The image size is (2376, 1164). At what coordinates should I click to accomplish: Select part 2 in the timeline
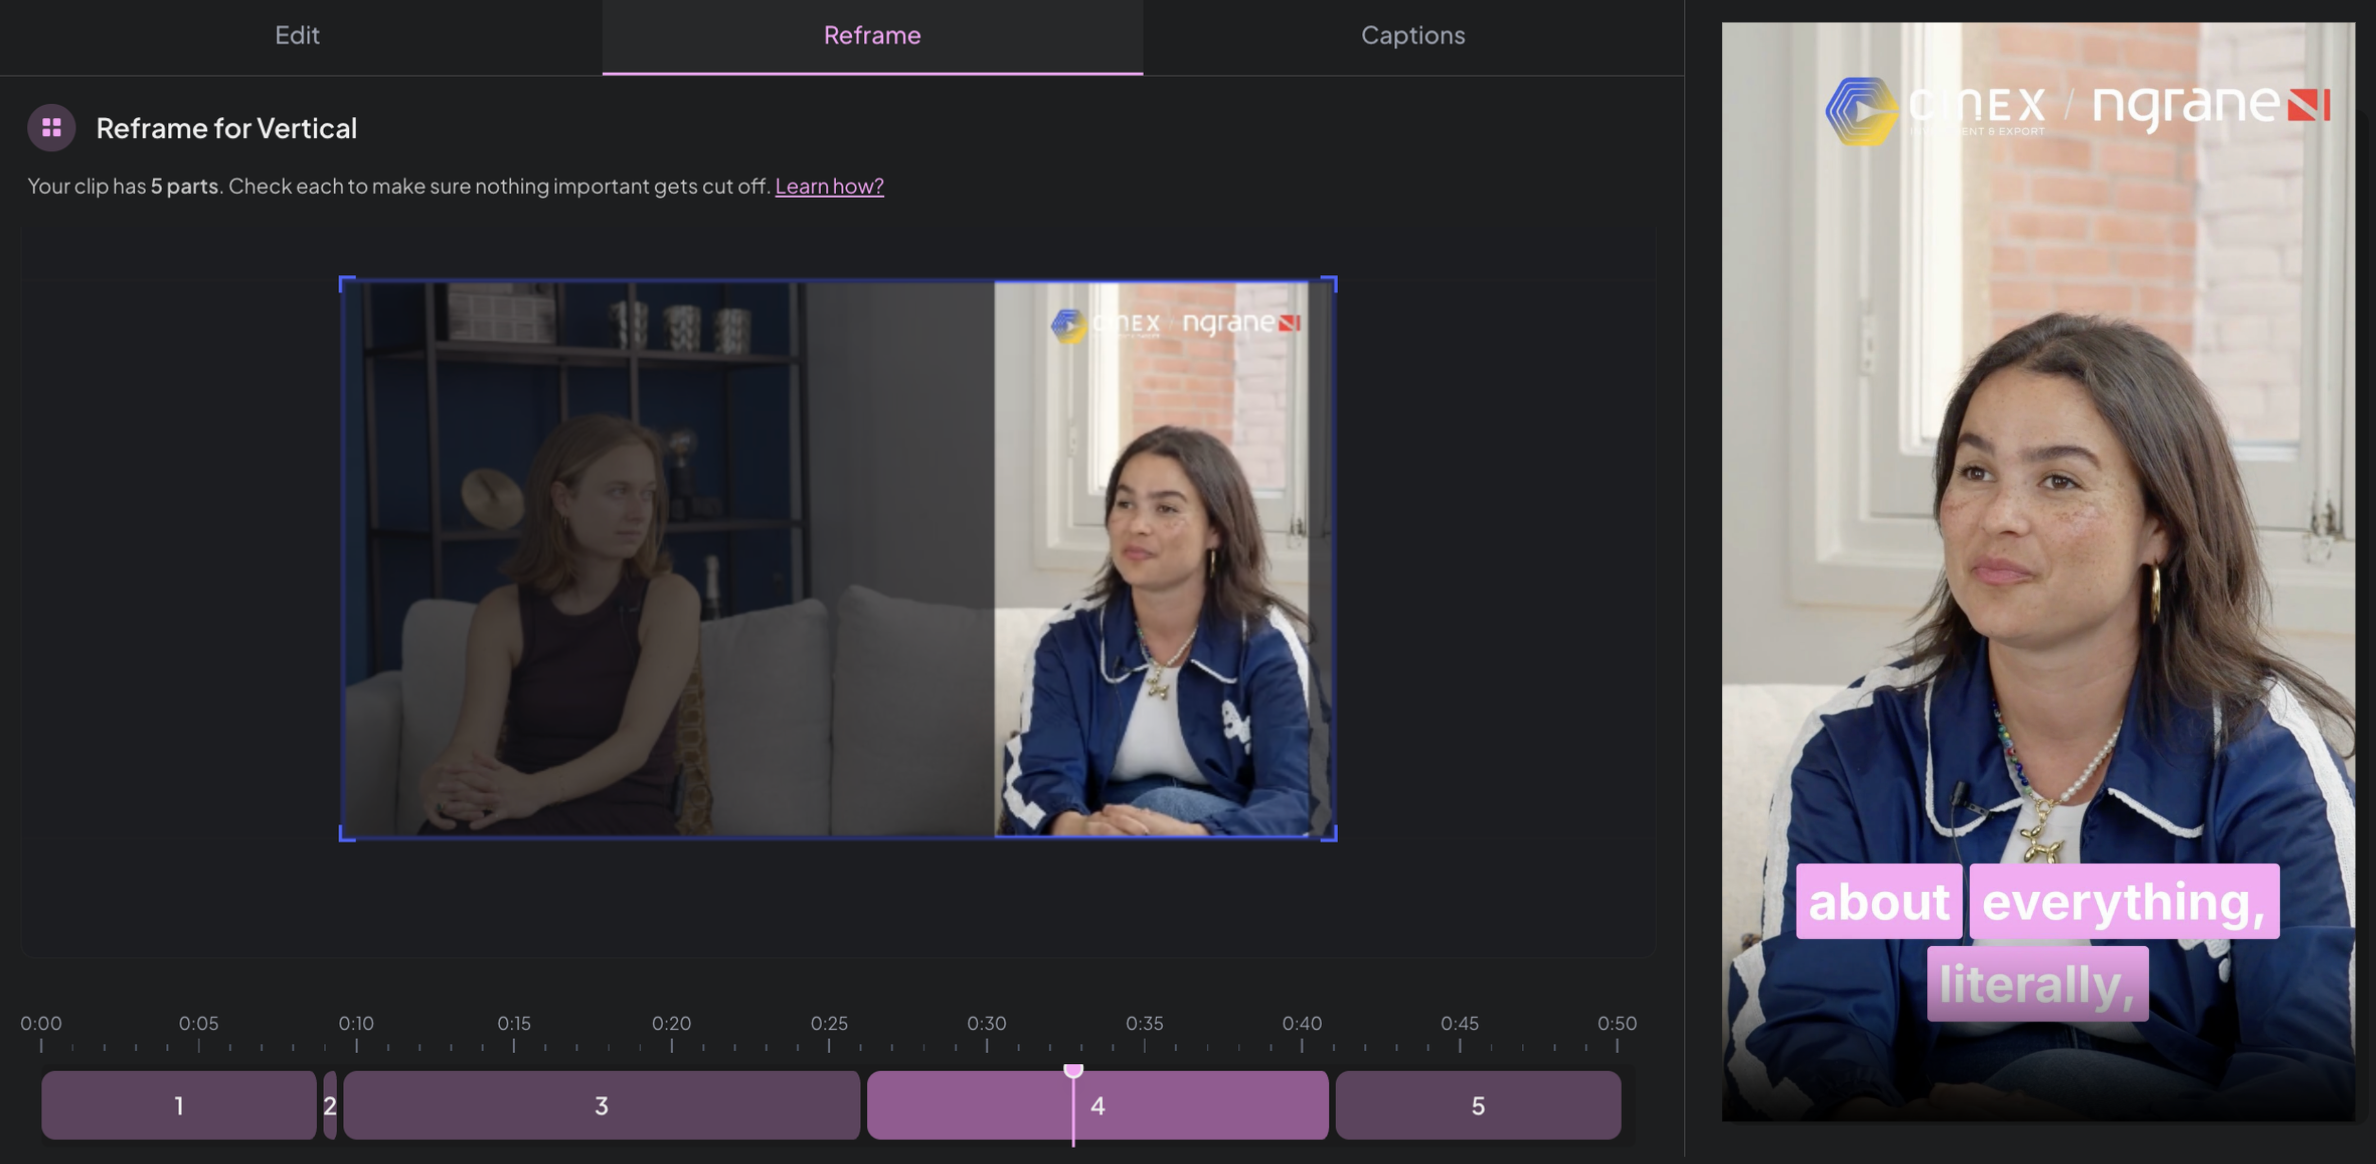tap(328, 1105)
